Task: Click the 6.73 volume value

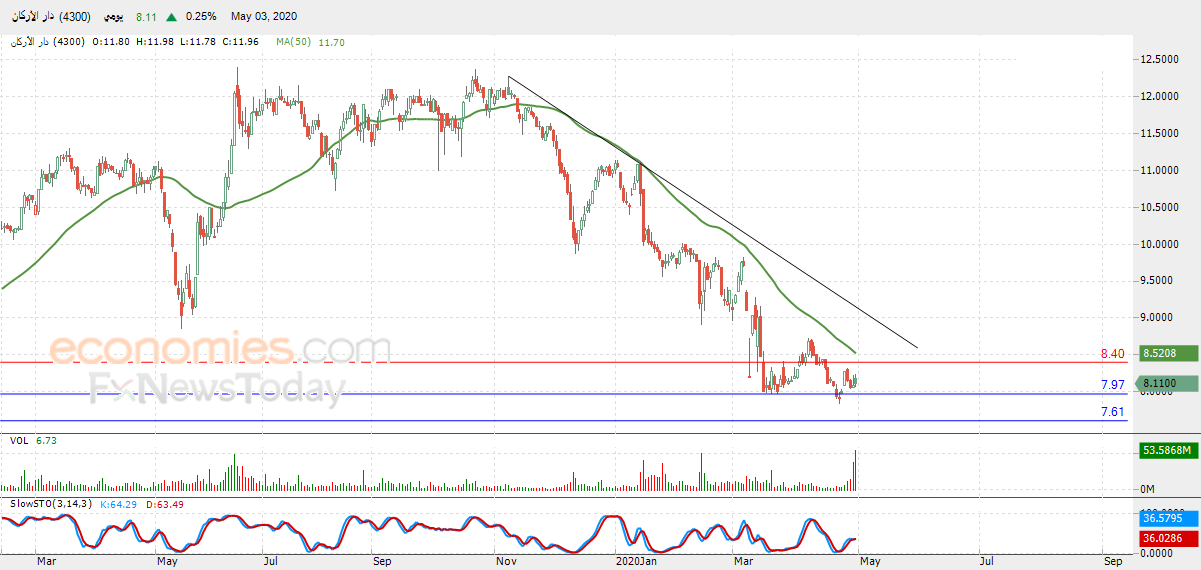Action: point(46,440)
